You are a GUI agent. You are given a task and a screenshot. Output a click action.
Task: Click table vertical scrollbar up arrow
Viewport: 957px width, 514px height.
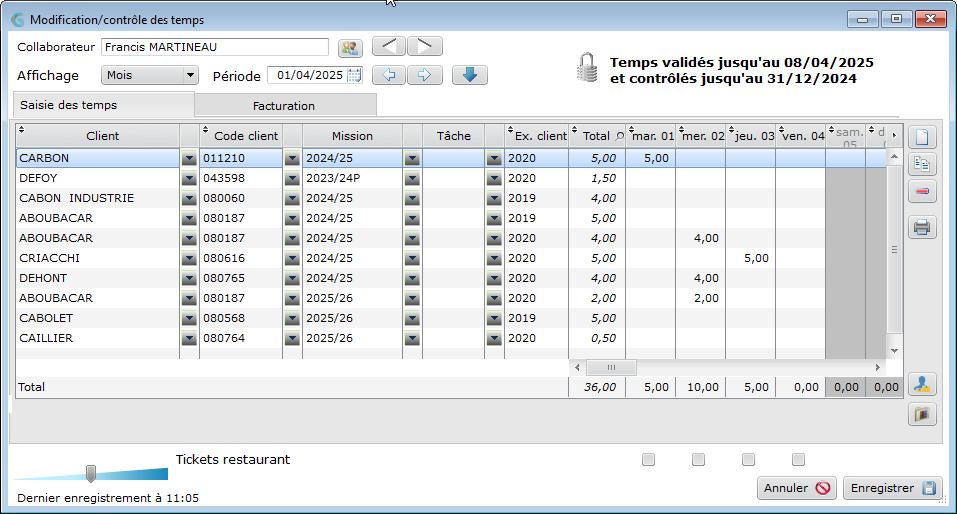[x=895, y=157]
